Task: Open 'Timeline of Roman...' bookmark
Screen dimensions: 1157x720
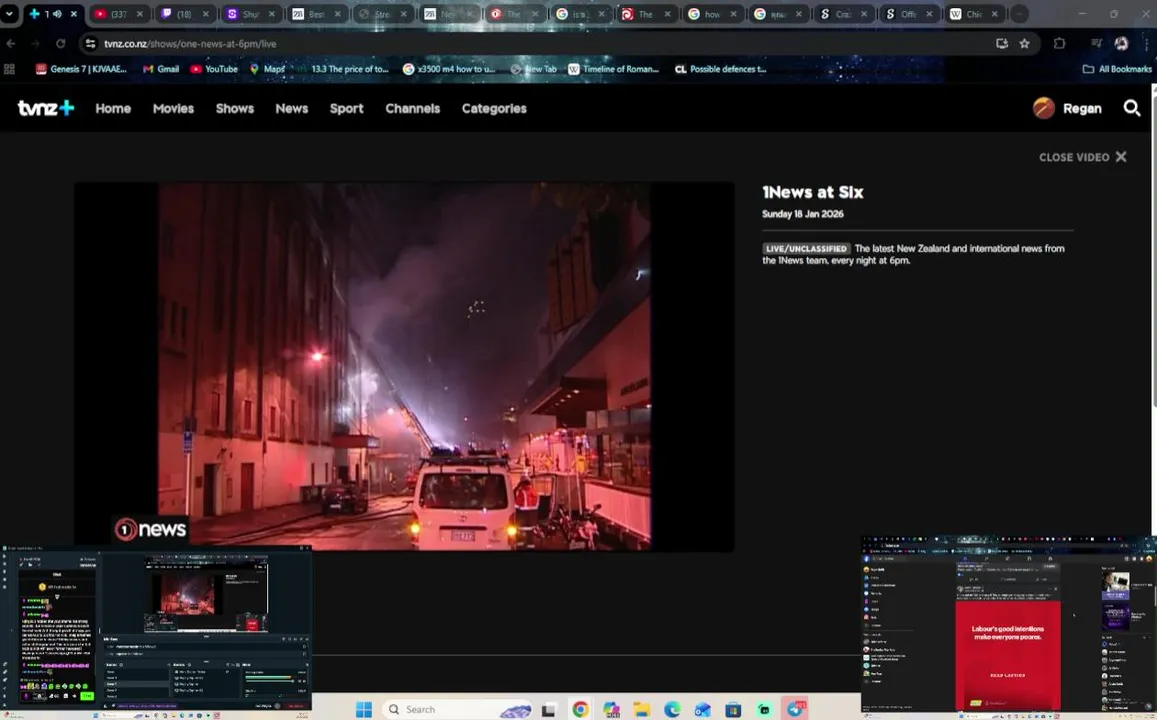Action: 613,69
